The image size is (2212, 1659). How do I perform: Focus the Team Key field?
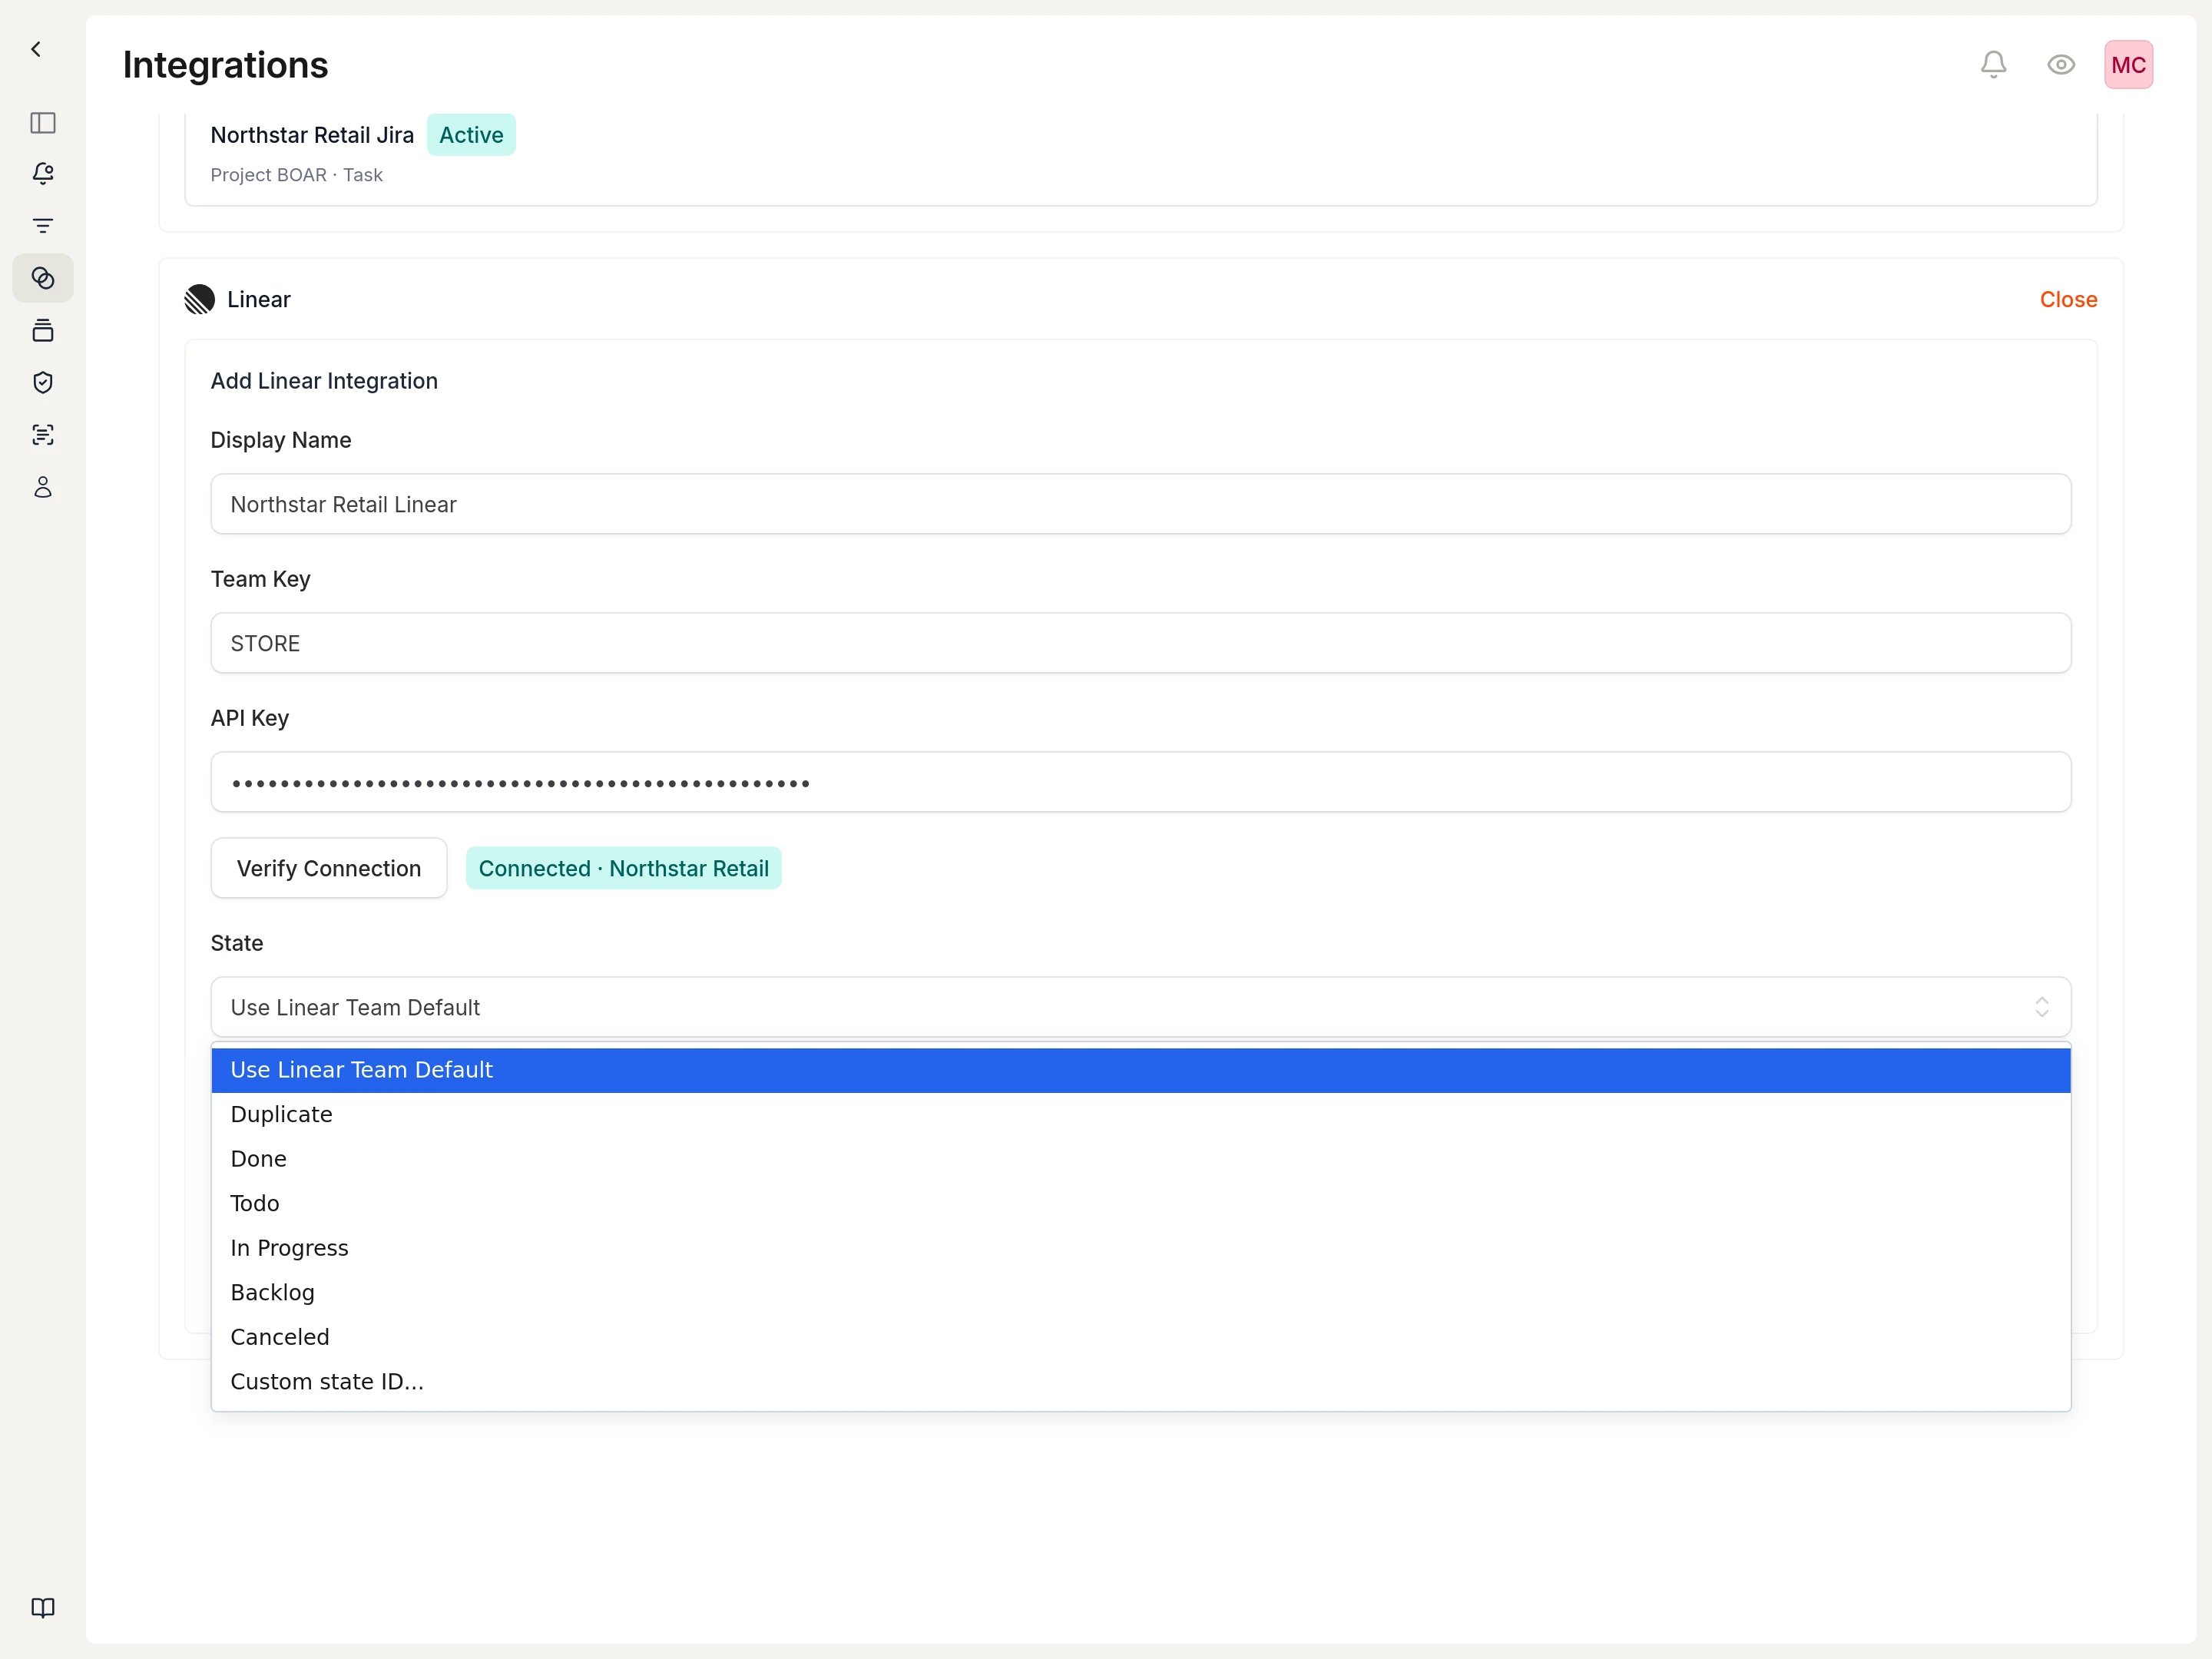[1140, 643]
